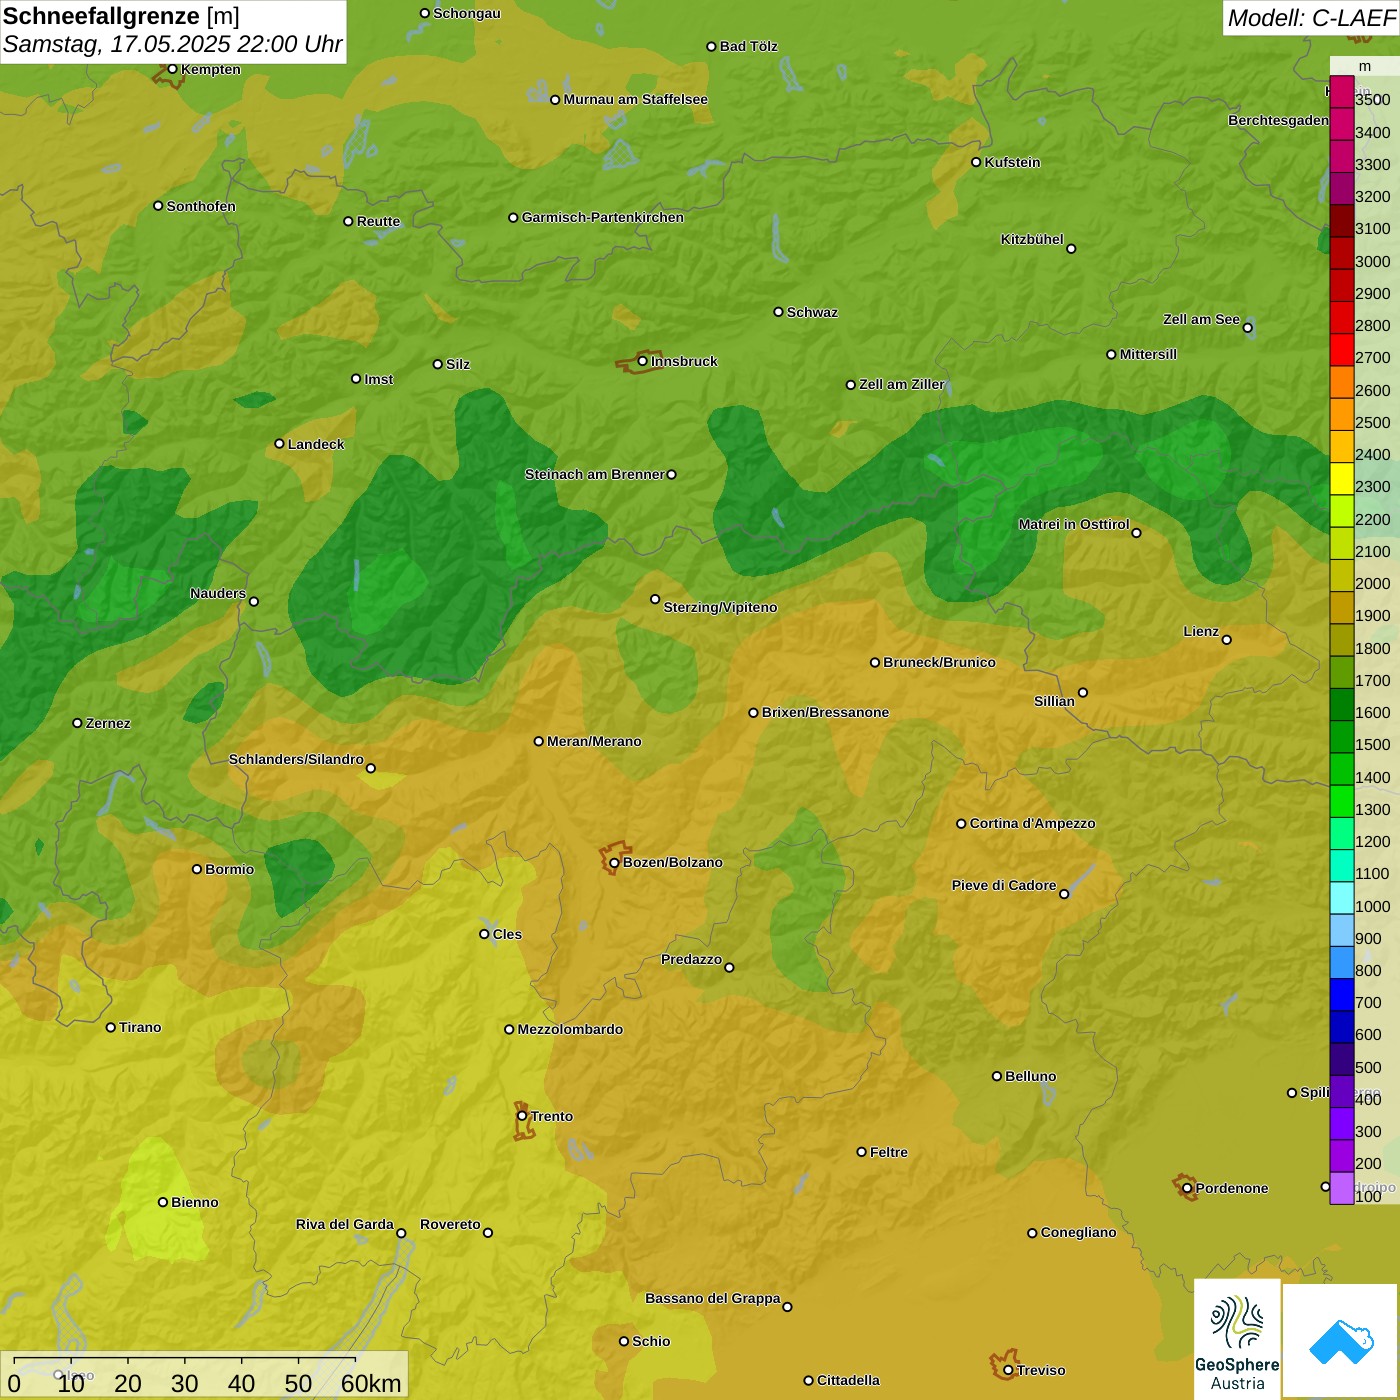This screenshot has height=1400, width=1400.
Task: Click the Murnau am Staffelsee label
Action: pos(636,99)
